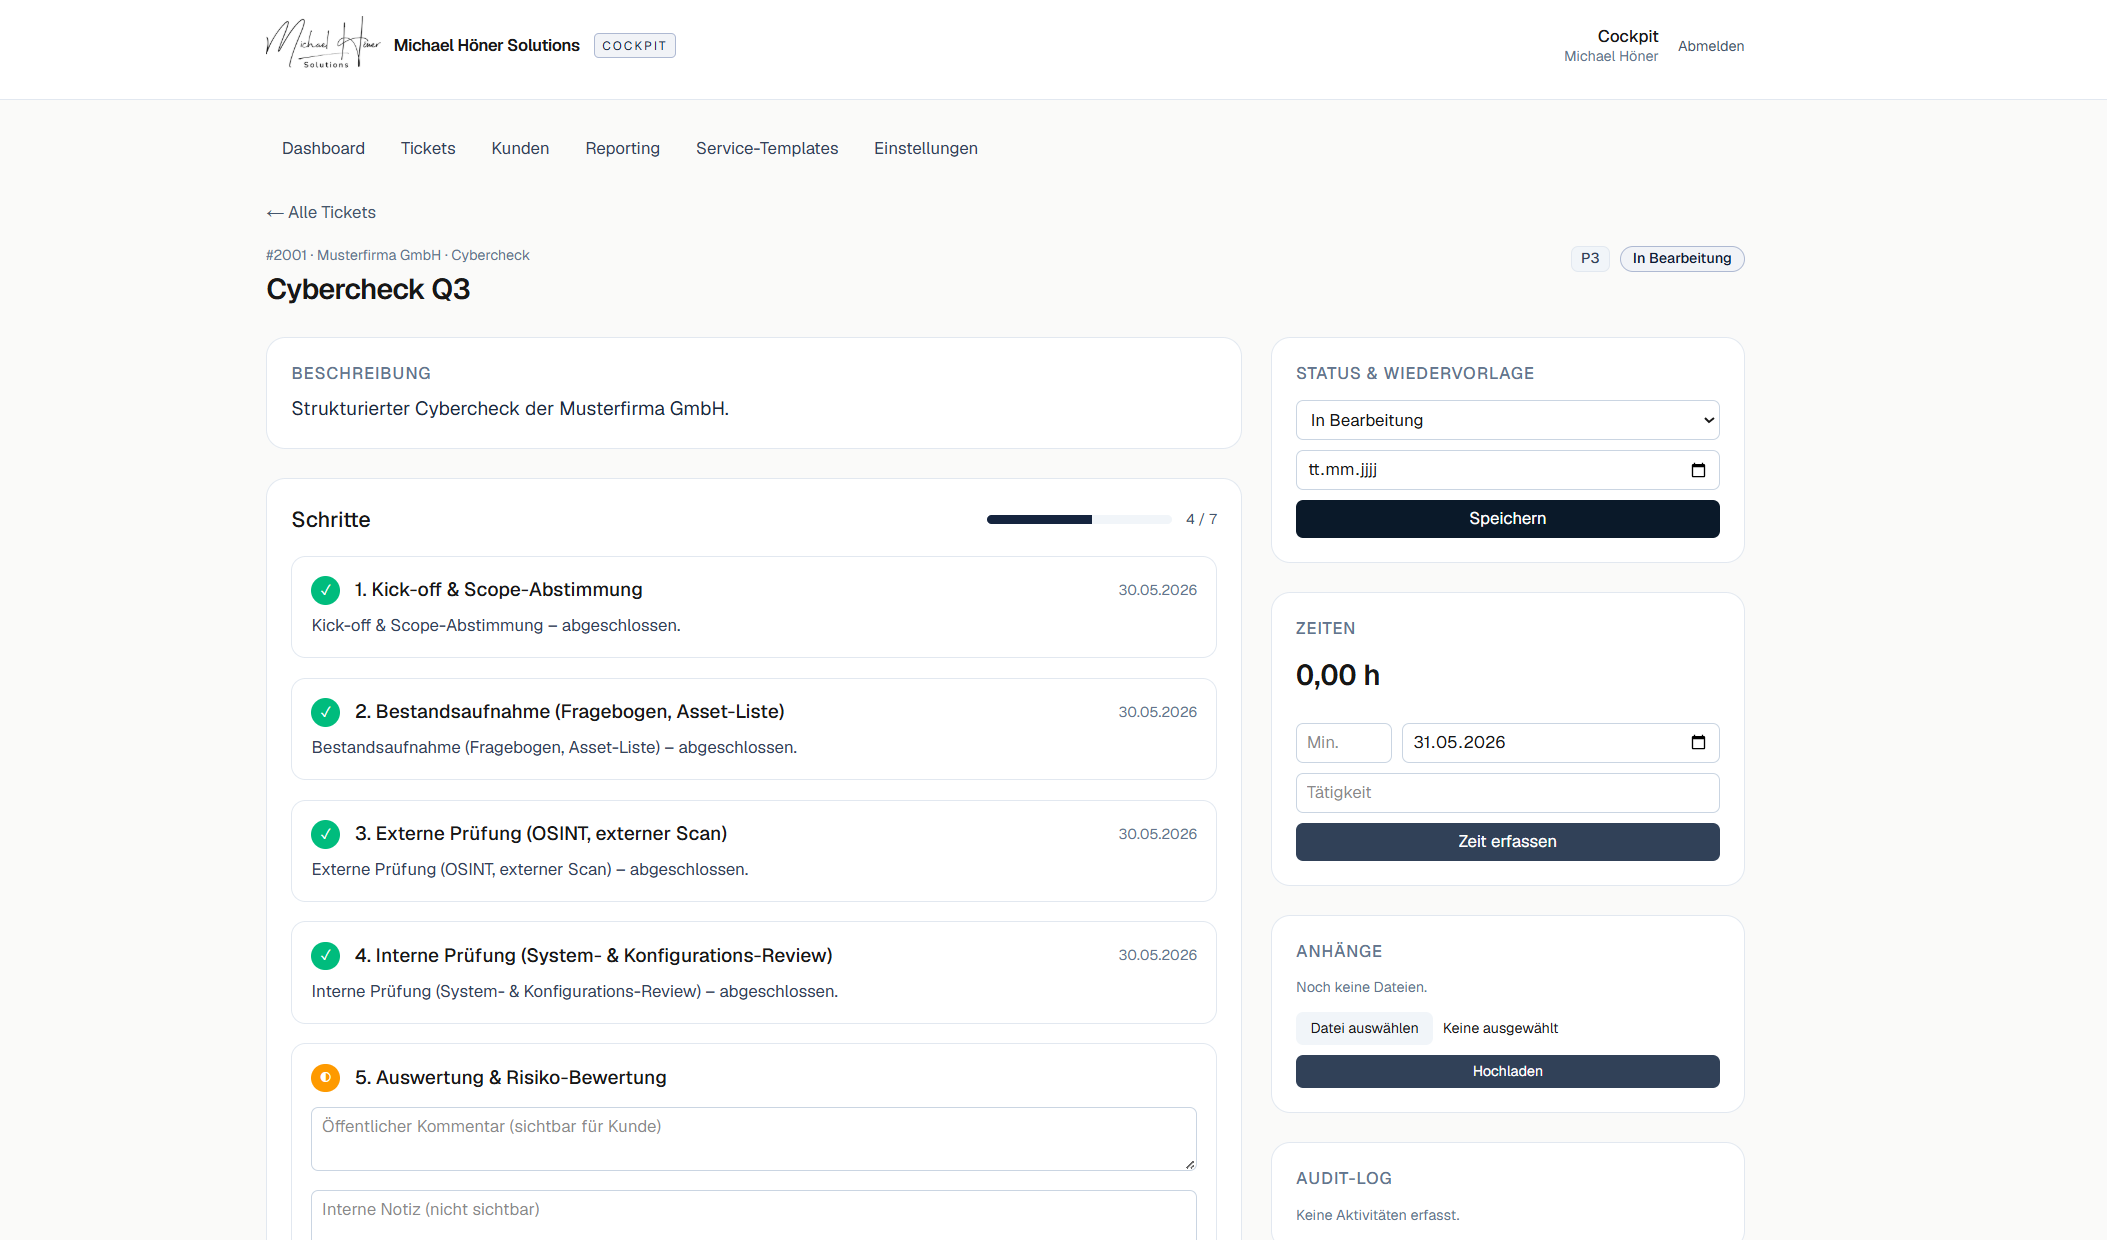This screenshot has height=1240, width=2107.
Task: Click the ANHÄNGE heading
Action: [1339, 952]
